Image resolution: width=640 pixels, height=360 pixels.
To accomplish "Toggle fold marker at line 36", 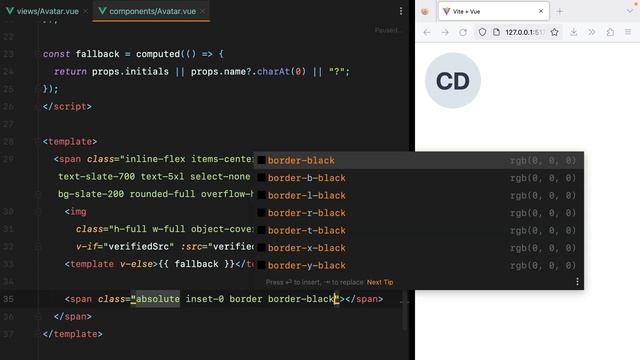I will tap(38, 317).
